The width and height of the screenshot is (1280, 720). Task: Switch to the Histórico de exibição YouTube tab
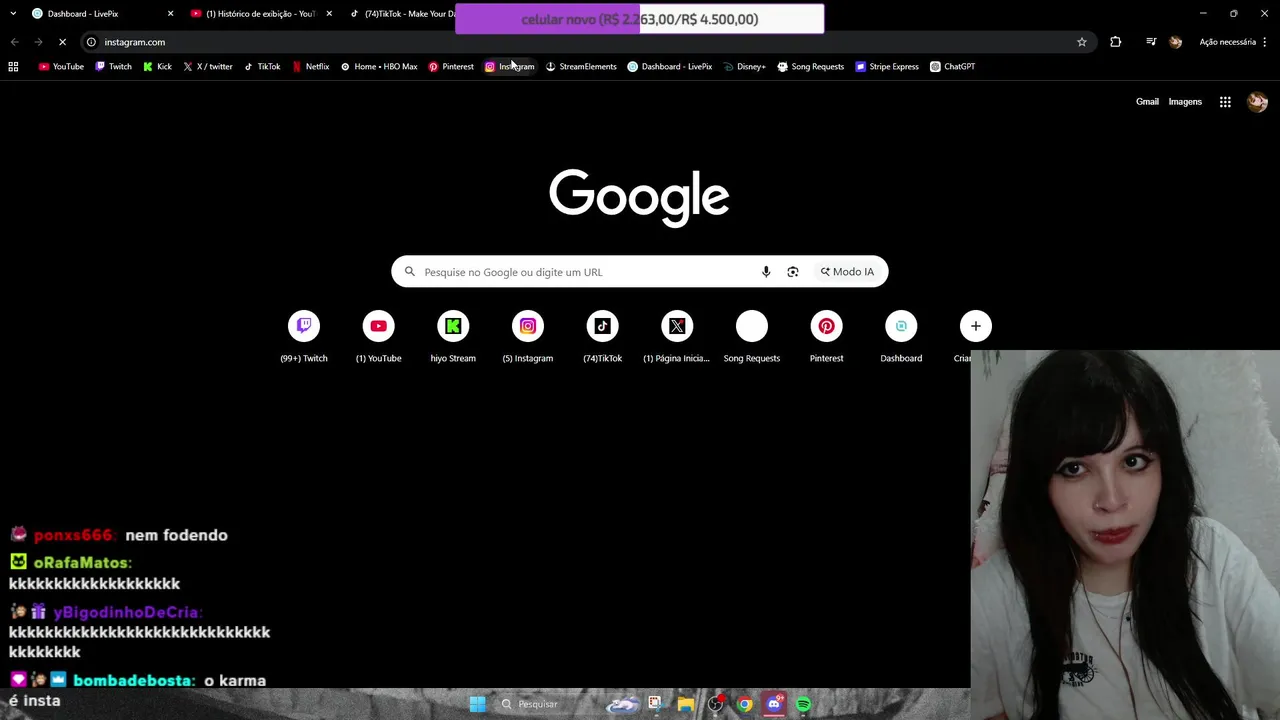point(260,14)
